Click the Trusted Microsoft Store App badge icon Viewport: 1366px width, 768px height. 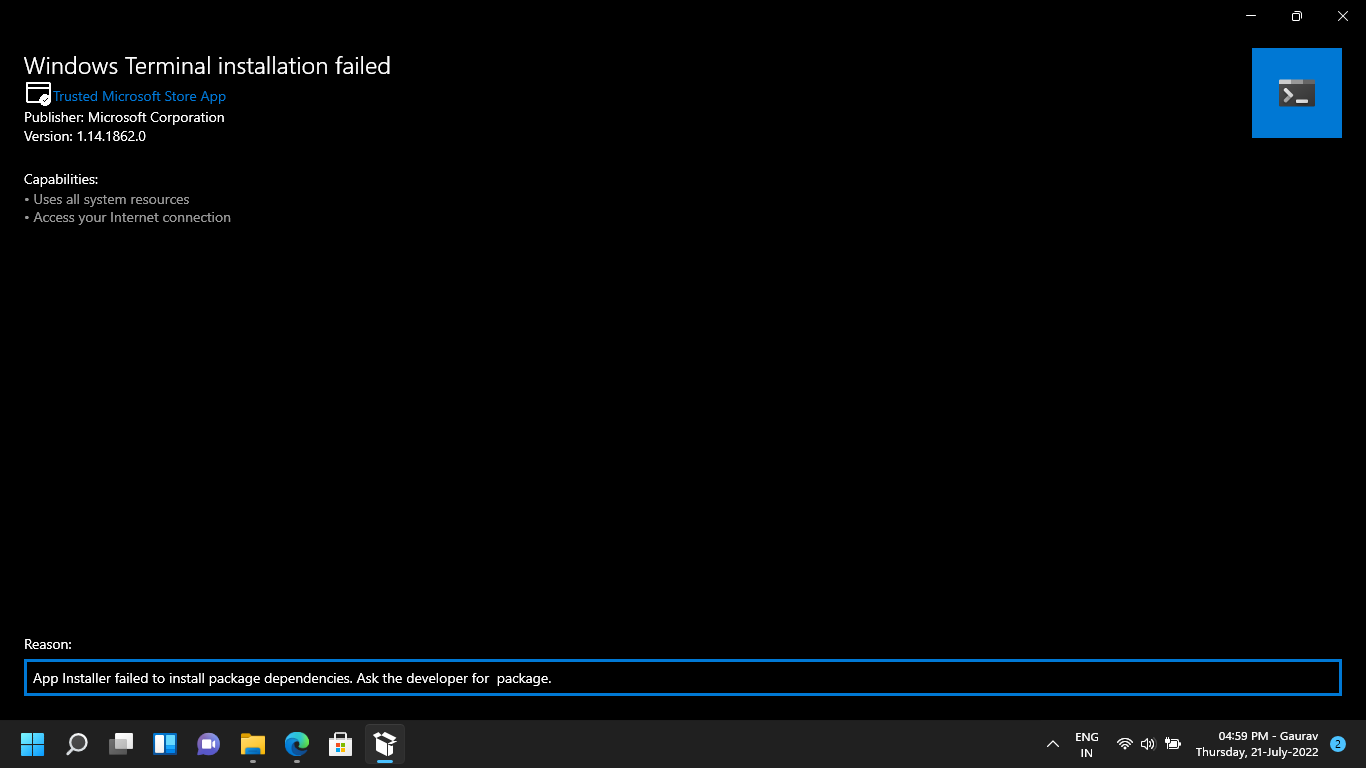tap(36, 92)
